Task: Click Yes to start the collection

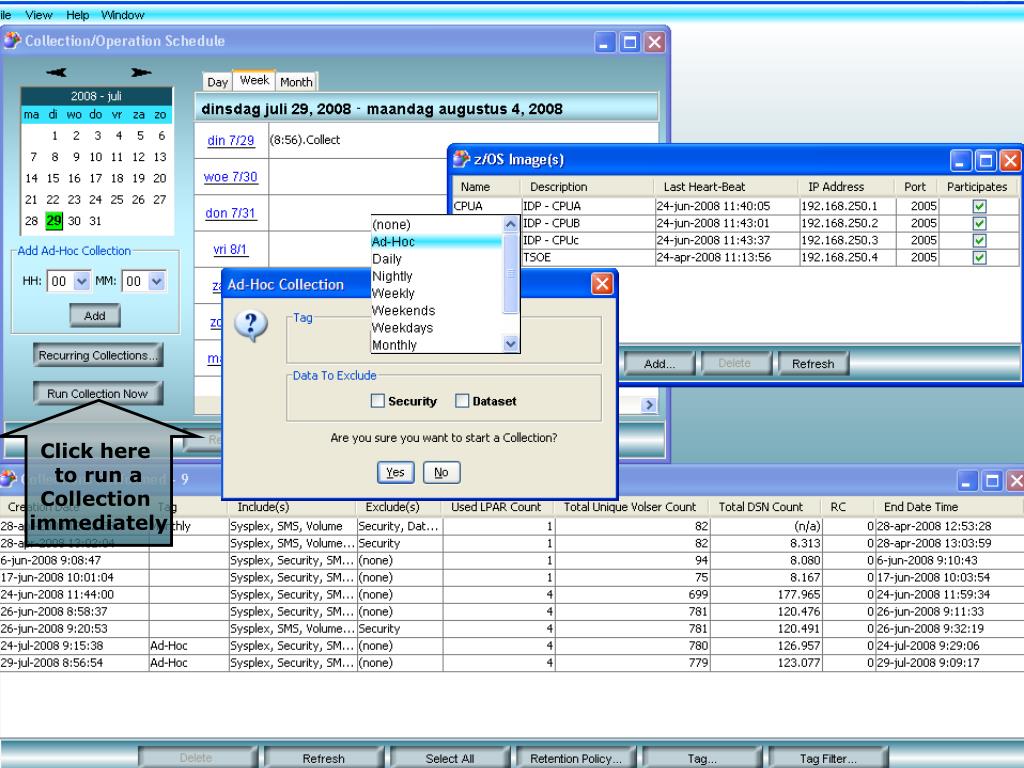Action: click(396, 472)
